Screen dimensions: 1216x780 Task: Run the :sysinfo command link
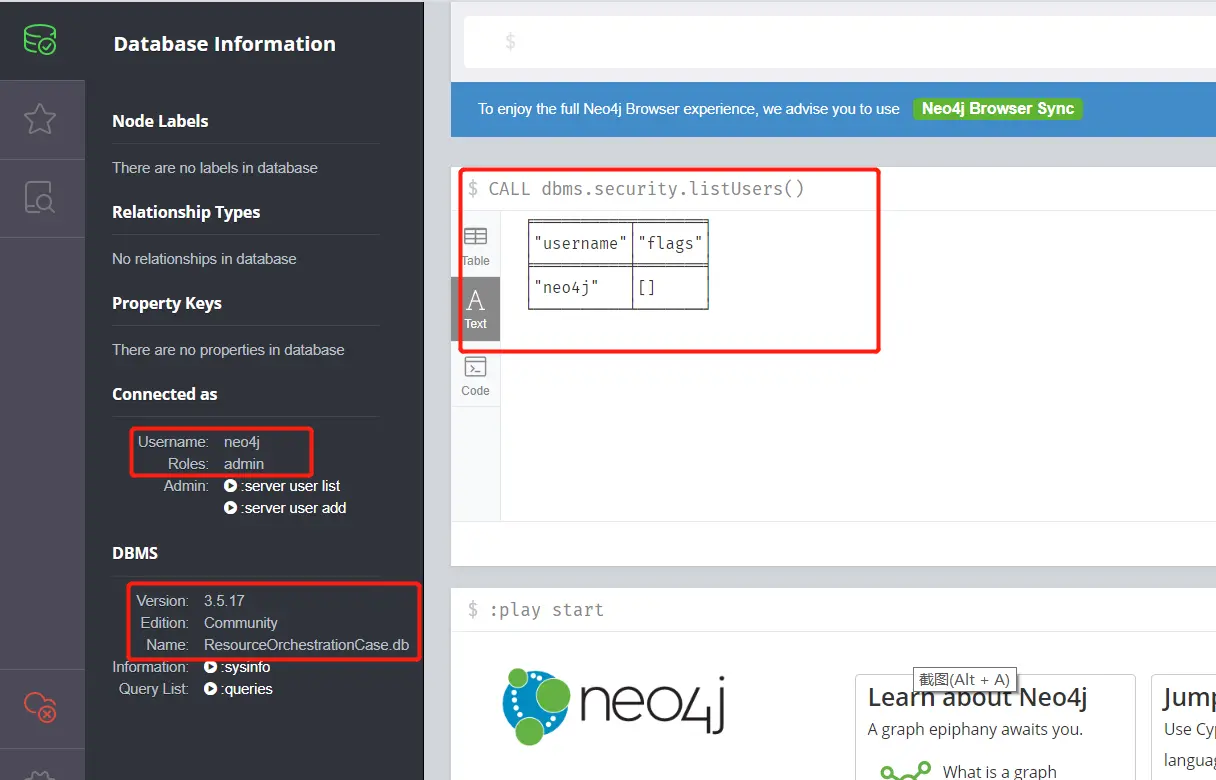click(x=245, y=667)
